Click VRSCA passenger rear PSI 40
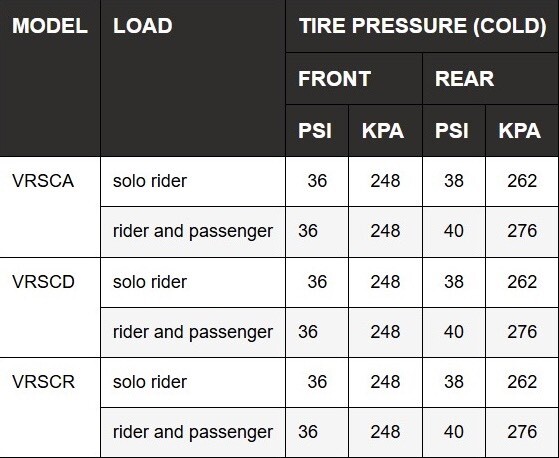Image resolution: width=559 pixels, height=458 pixels. click(454, 232)
